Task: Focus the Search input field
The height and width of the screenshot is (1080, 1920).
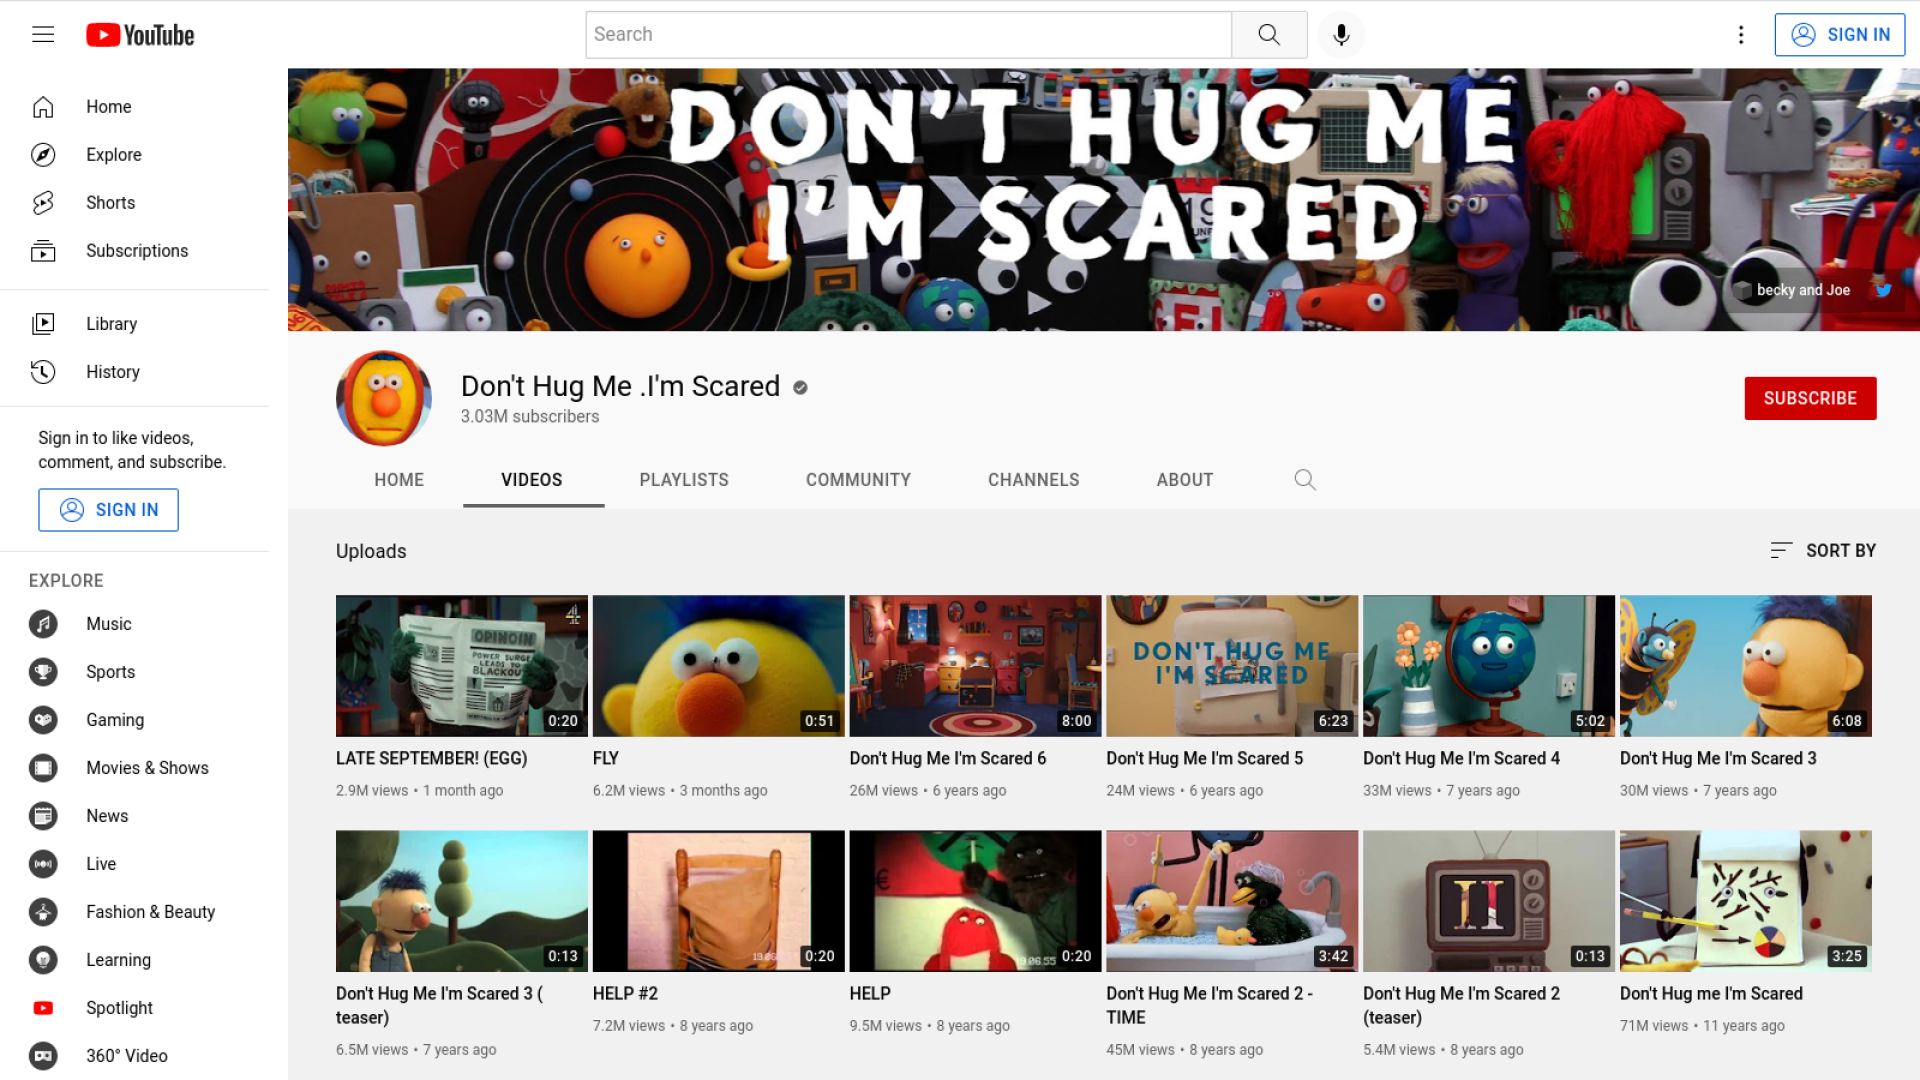Action: click(x=908, y=35)
